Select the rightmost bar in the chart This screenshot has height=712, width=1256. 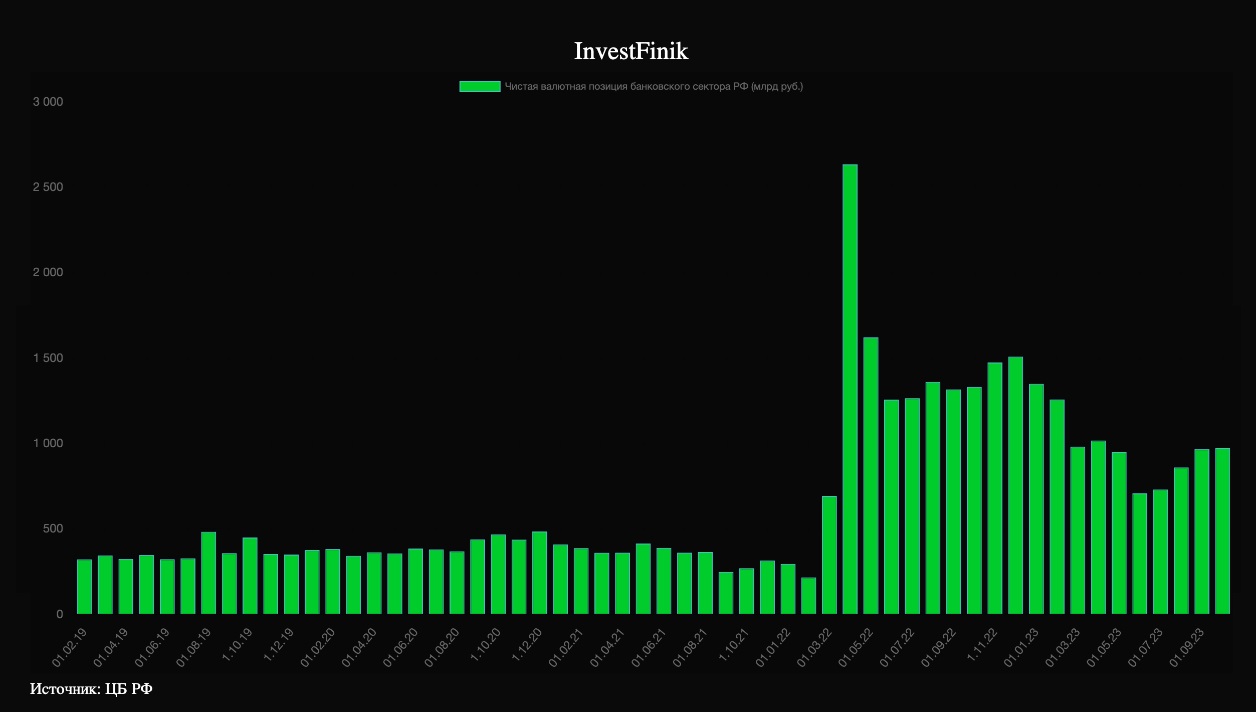click(x=1222, y=531)
